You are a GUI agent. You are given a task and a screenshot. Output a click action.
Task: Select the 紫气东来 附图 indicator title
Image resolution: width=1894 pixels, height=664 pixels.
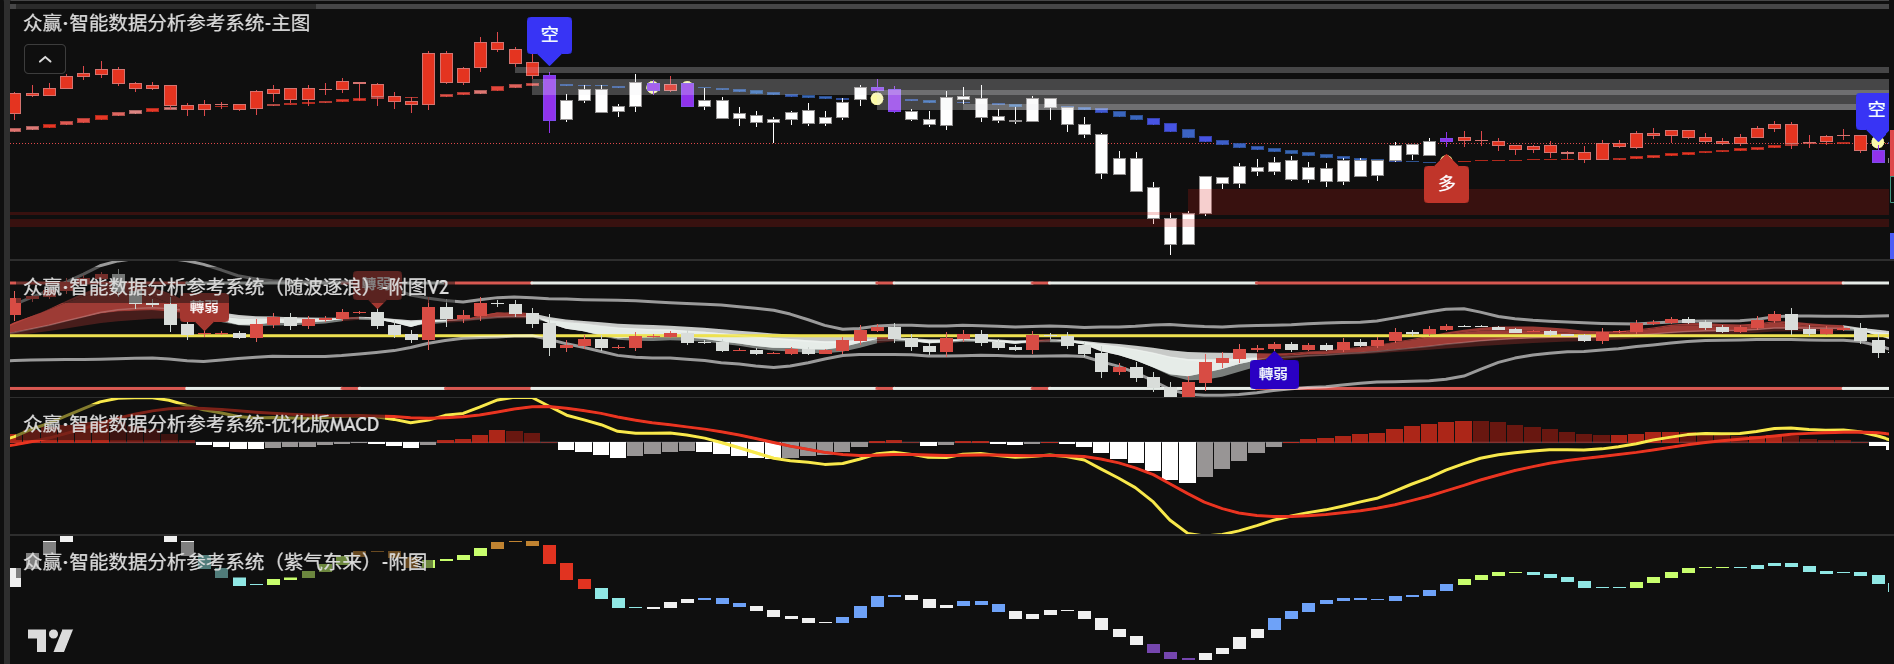(225, 562)
